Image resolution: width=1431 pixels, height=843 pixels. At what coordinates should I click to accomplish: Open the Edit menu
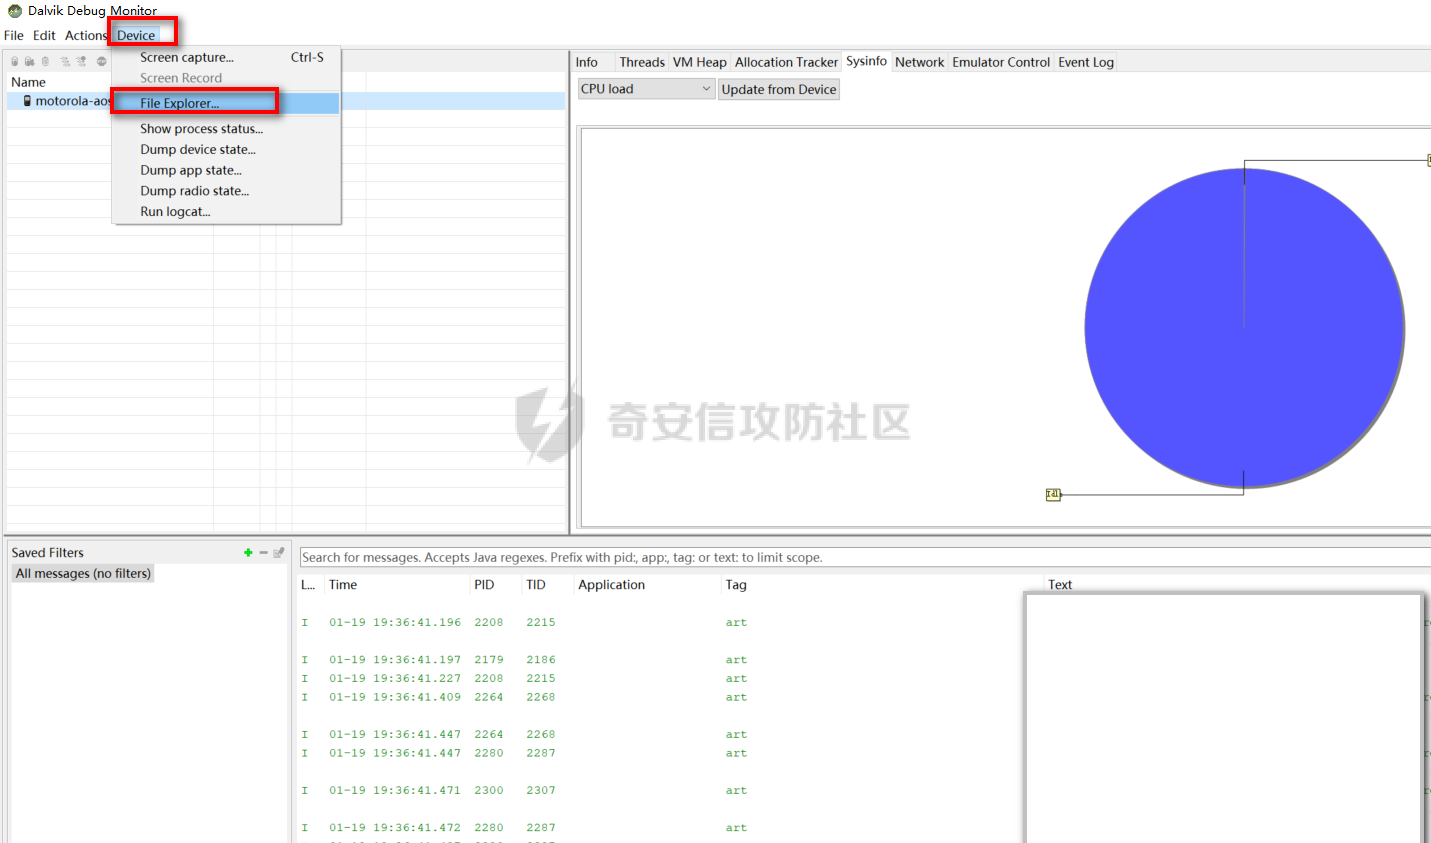pos(44,35)
